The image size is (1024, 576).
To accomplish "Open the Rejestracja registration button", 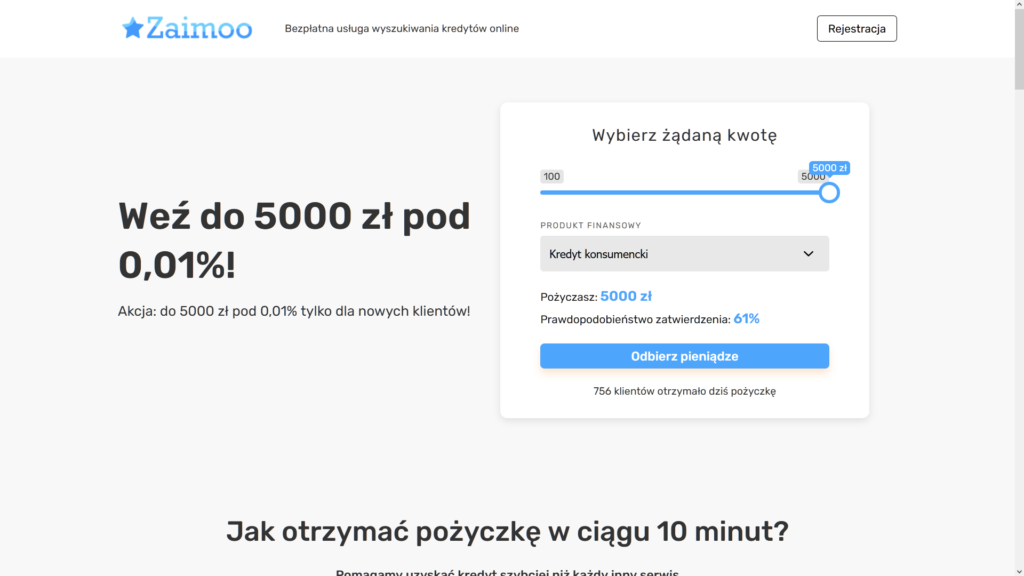I will [856, 29].
